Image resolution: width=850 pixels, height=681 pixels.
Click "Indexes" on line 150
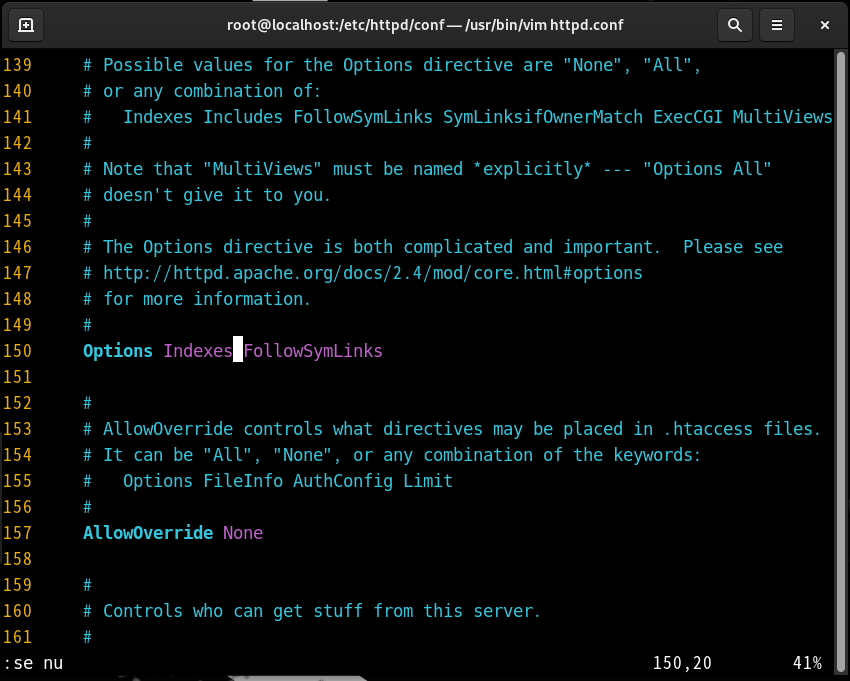coord(198,351)
